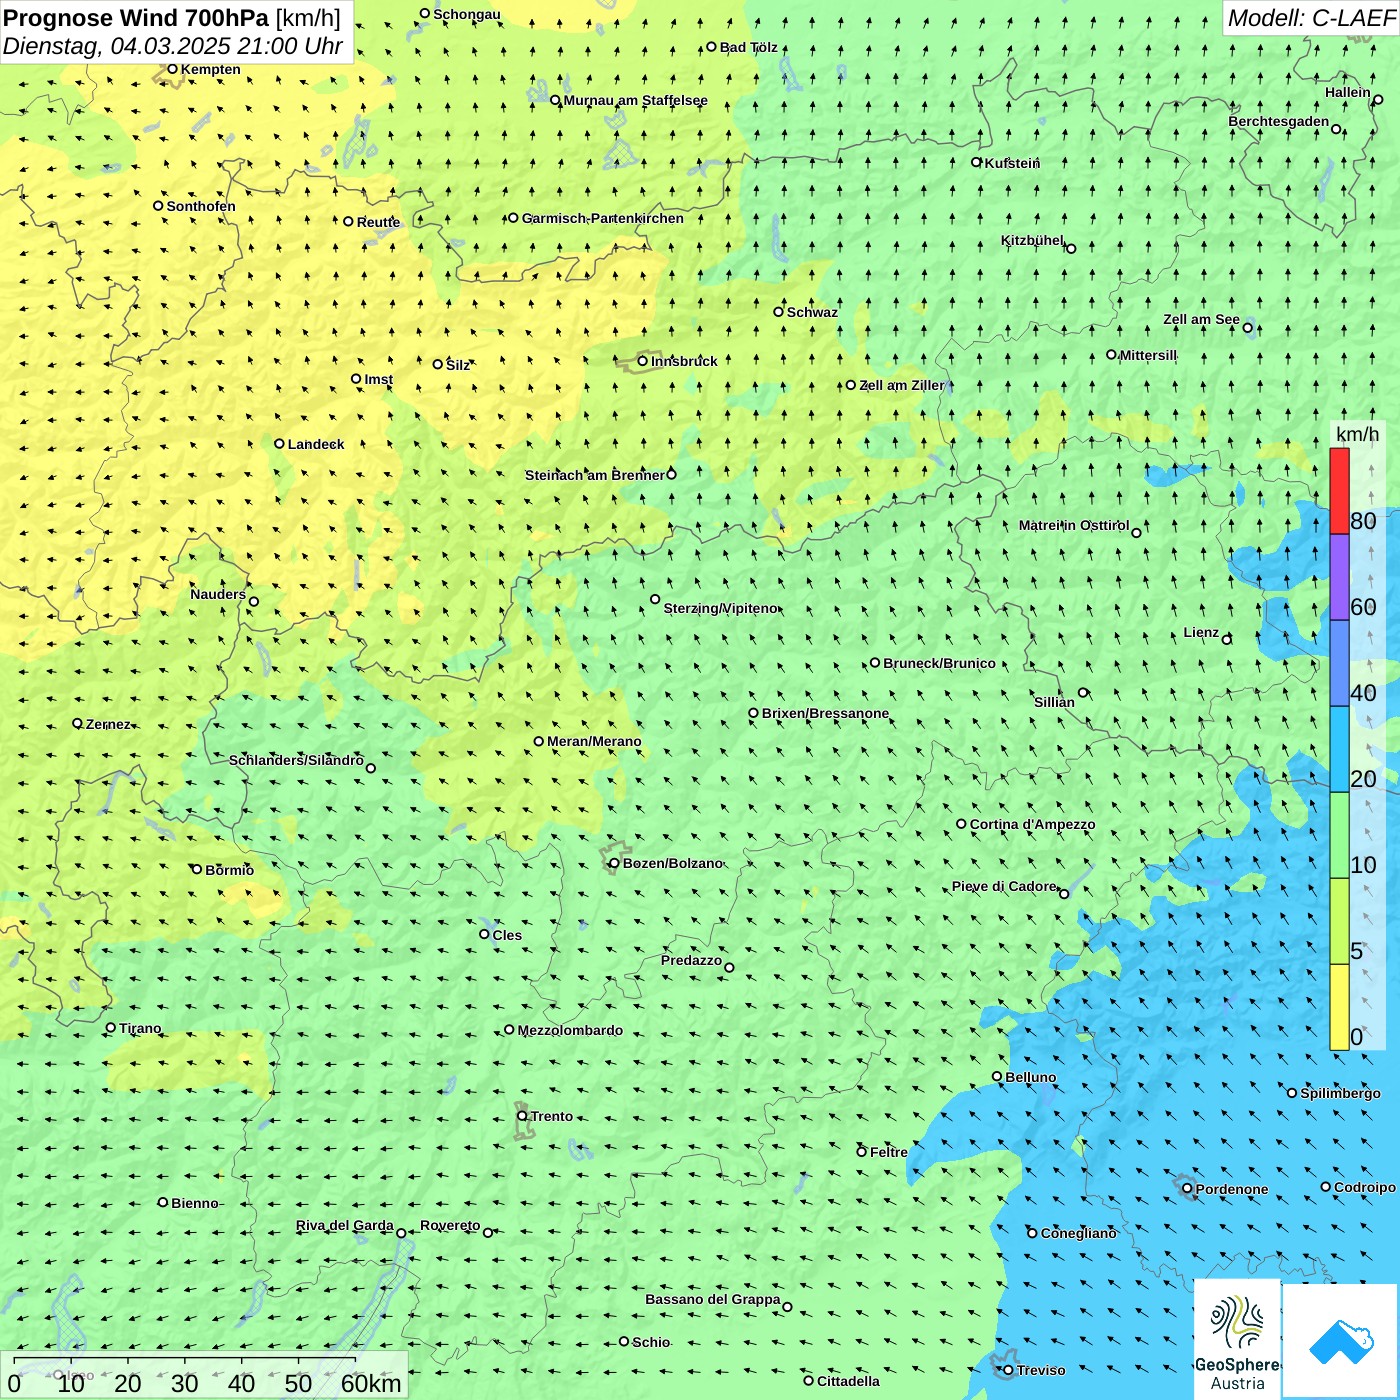The width and height of the screenshot is (1400, 1400).
Task: Click the Kempten city label
Action: (x=211, y=69)
